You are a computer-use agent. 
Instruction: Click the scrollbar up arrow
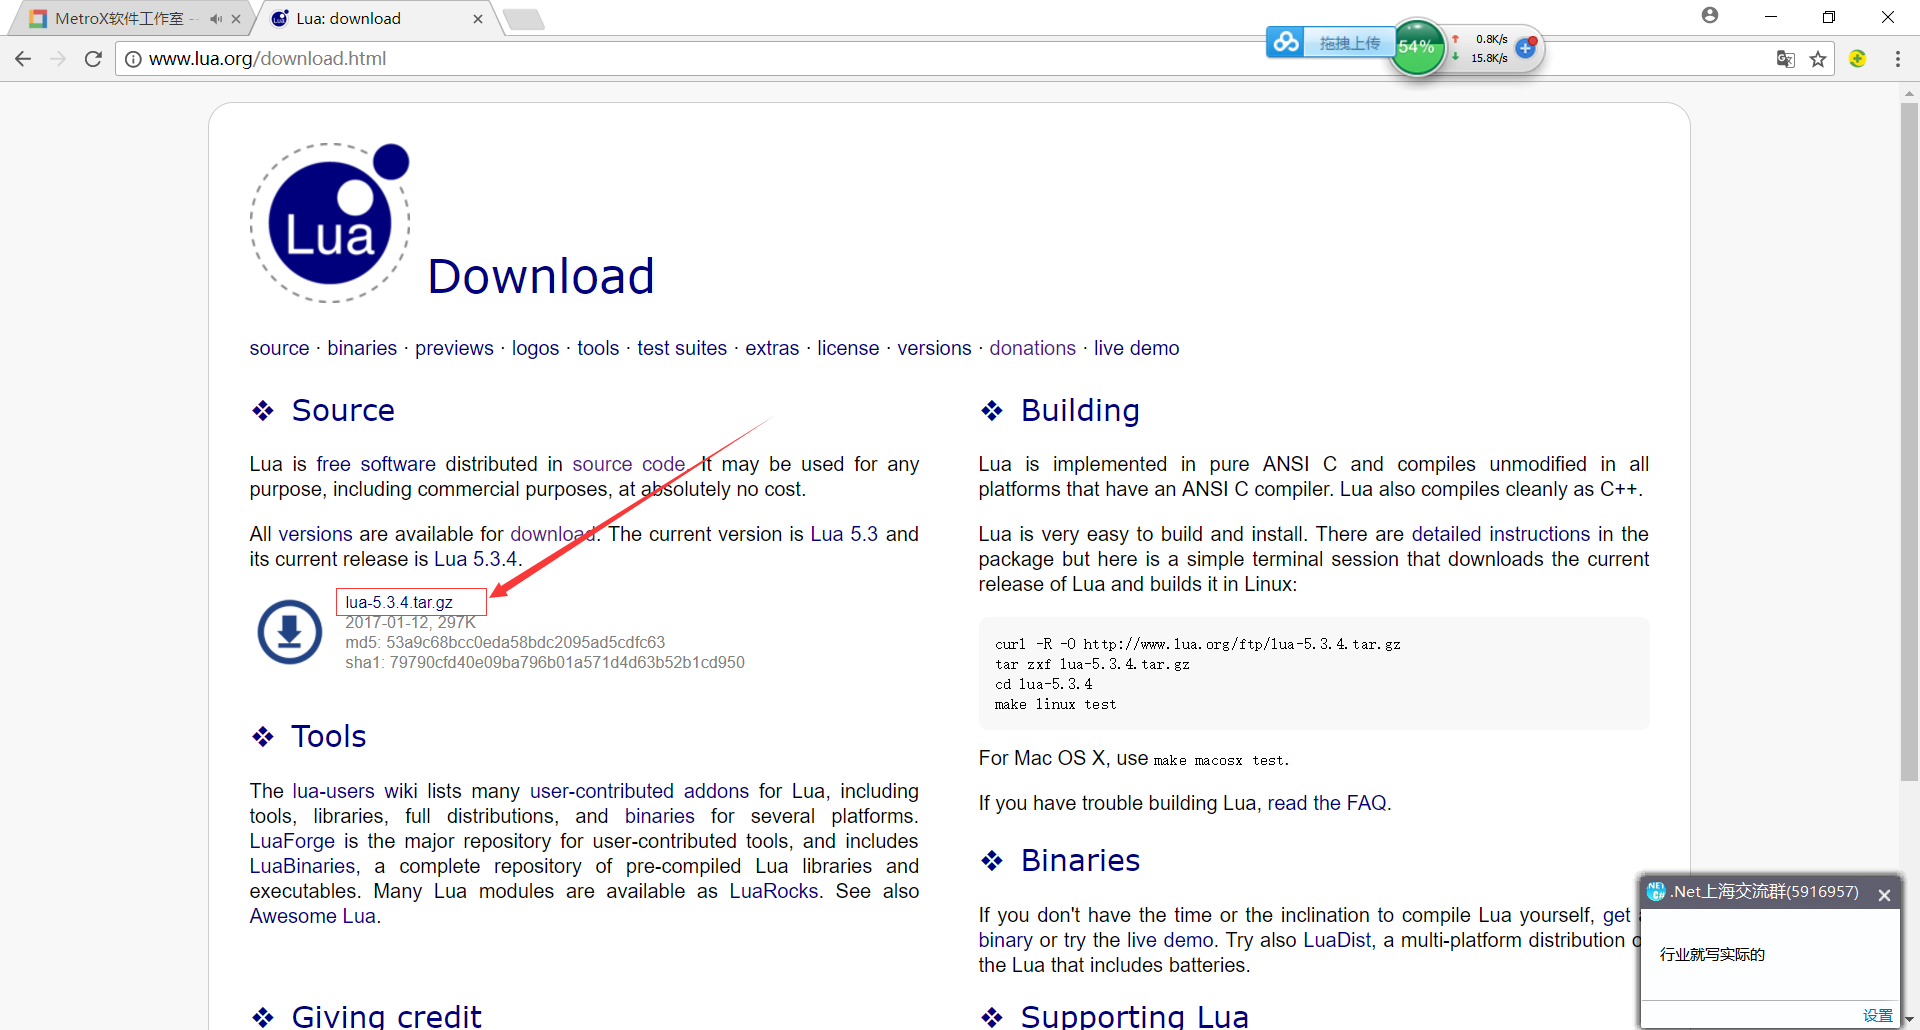[x=1909, y=93]
